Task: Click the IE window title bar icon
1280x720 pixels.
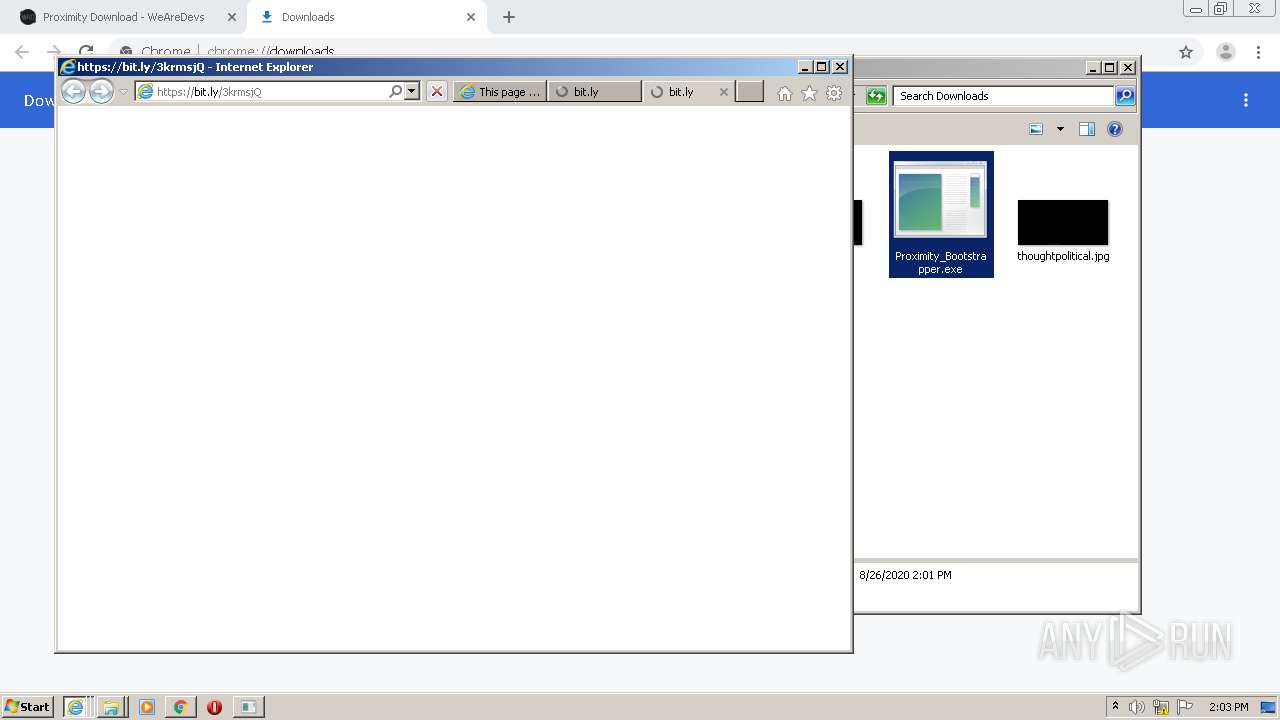Action: point(68,67)
